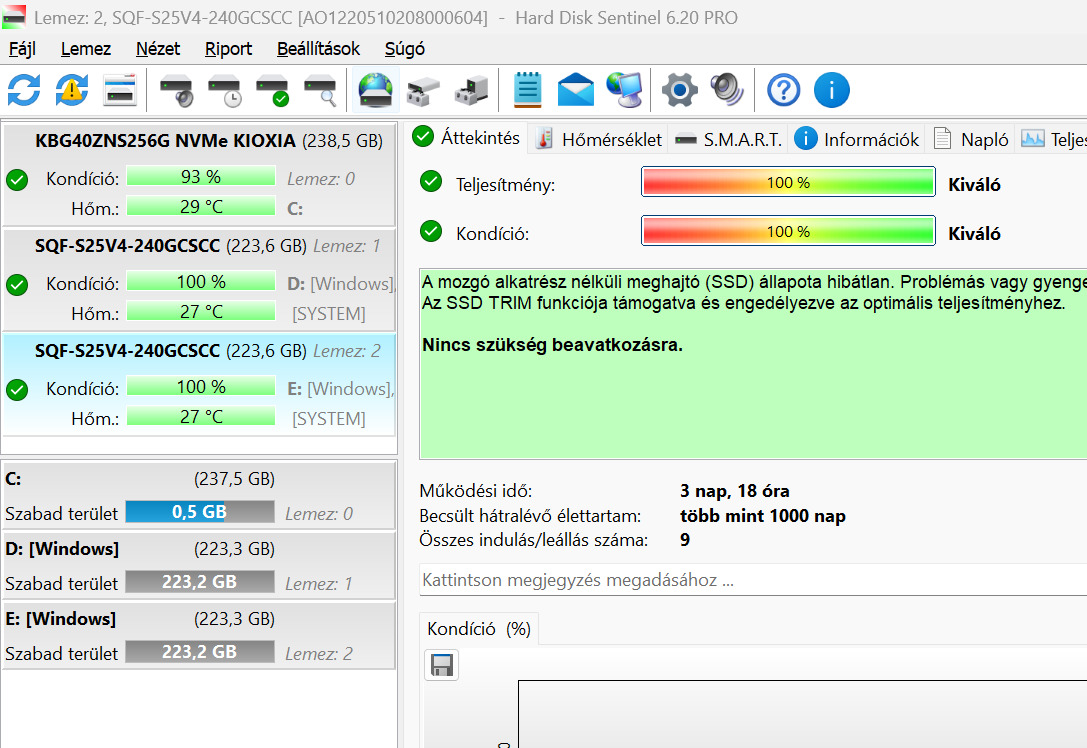Open the Súgó menu
1087x748 pixels.
click(x=405, y=49)
